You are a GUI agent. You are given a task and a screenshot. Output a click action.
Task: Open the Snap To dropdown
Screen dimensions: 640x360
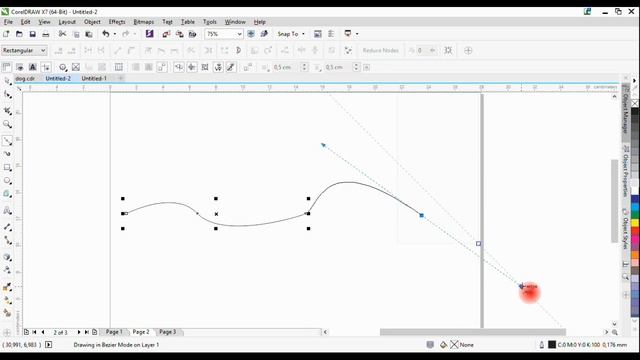coord(291,34)
